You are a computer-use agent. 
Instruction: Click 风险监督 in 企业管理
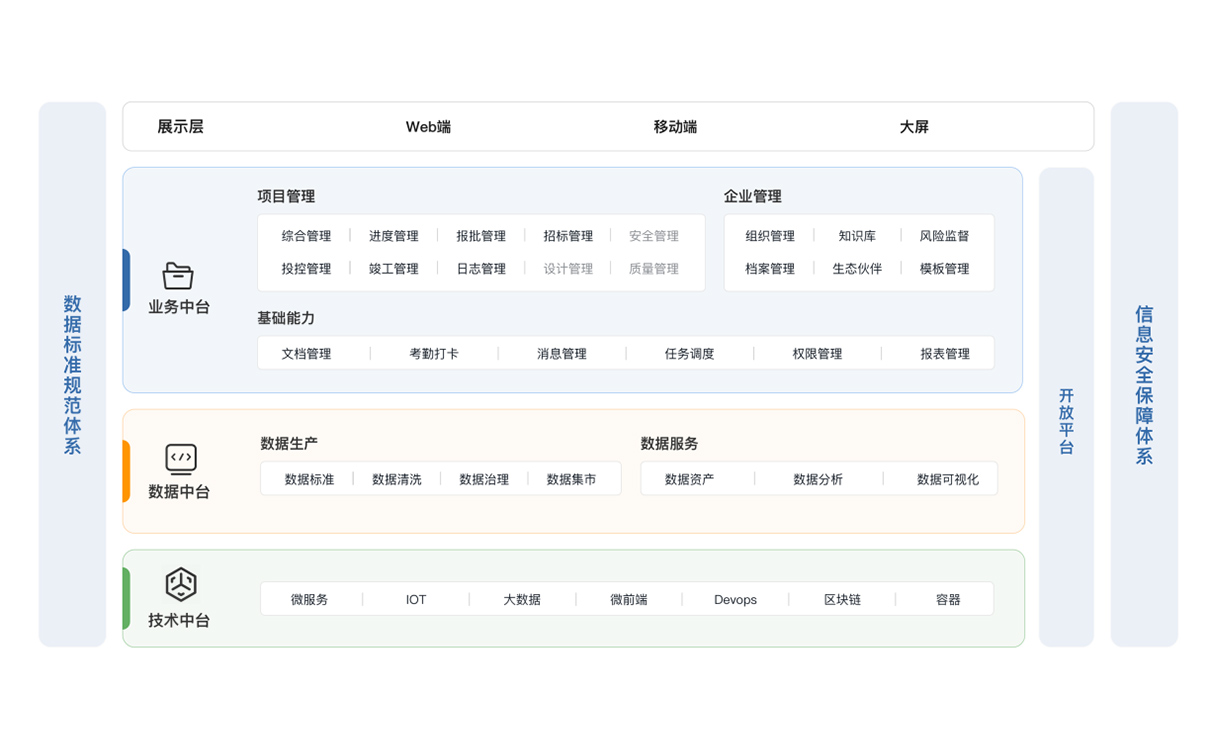[x=944, y=236]
